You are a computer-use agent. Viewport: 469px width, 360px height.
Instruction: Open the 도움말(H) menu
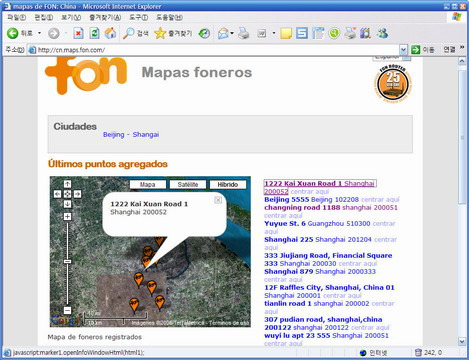(x=169, y=17)
